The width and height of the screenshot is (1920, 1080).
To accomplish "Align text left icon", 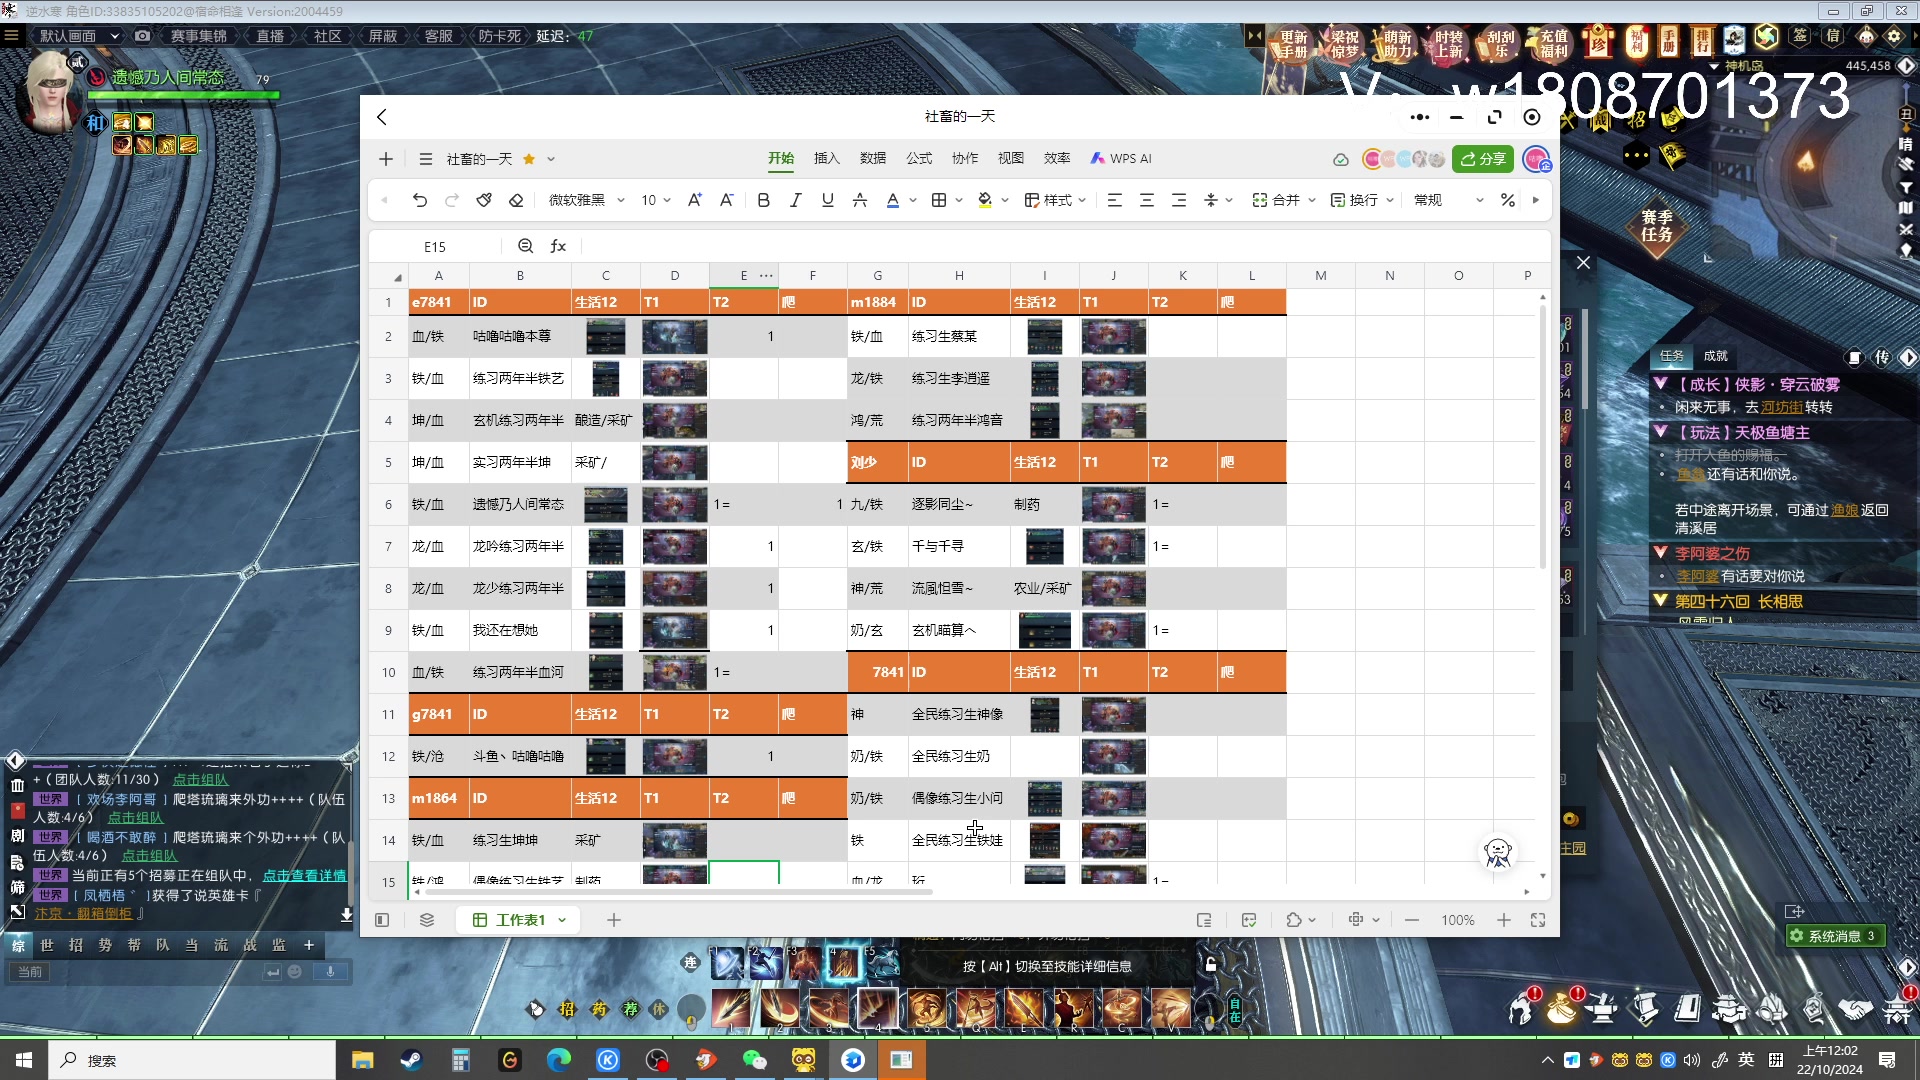I will click(1115, 200).
